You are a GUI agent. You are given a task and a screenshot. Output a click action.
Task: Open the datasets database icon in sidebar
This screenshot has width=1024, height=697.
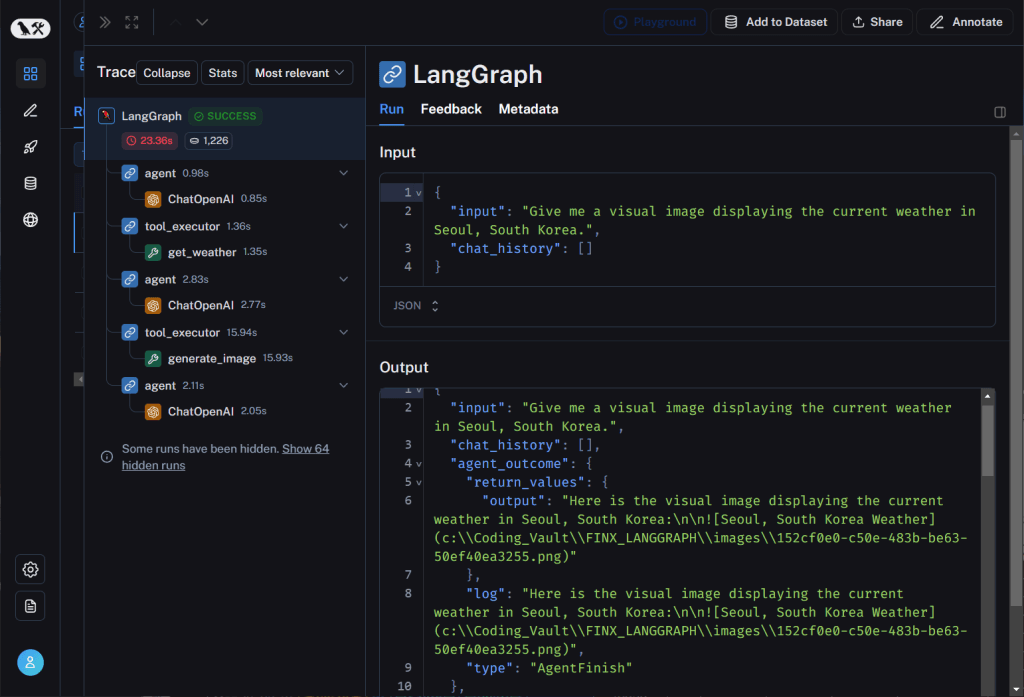(x=30, y=183)
